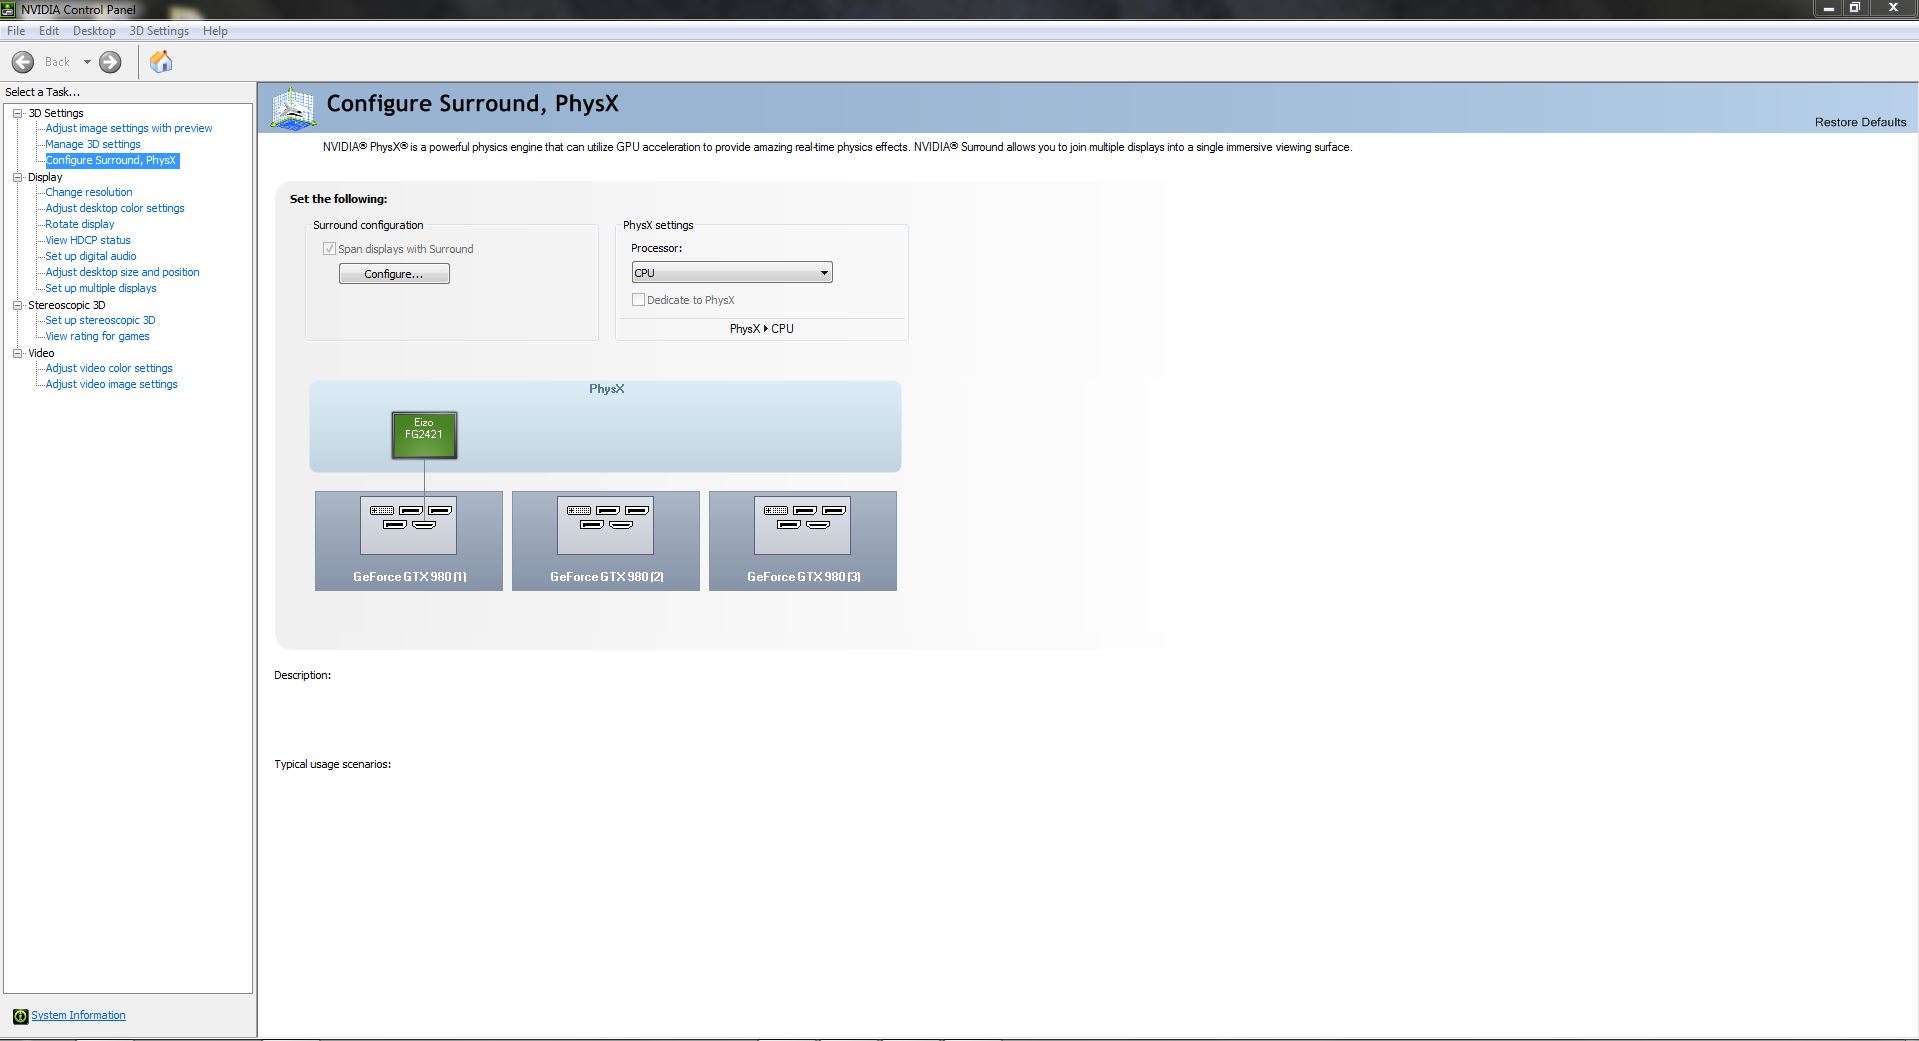The height and width of the screenshot is (1041, 1919).
Task: Select Change resolution
Action: pos(89,192)
